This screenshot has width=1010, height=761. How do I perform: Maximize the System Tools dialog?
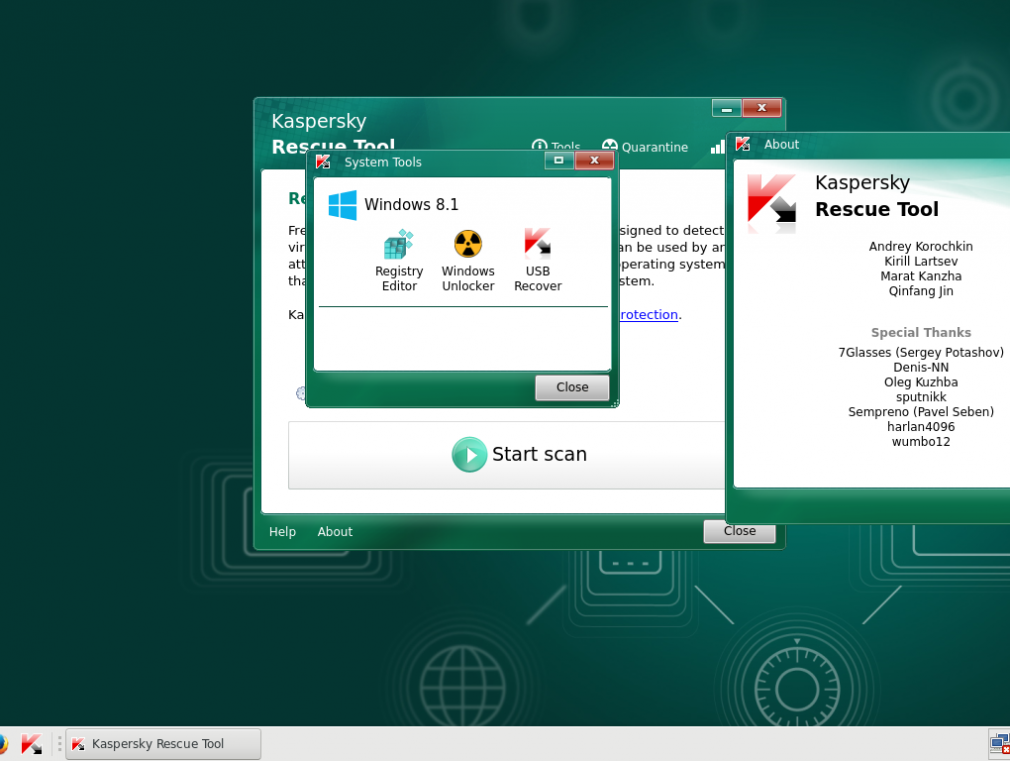[558, 160]
